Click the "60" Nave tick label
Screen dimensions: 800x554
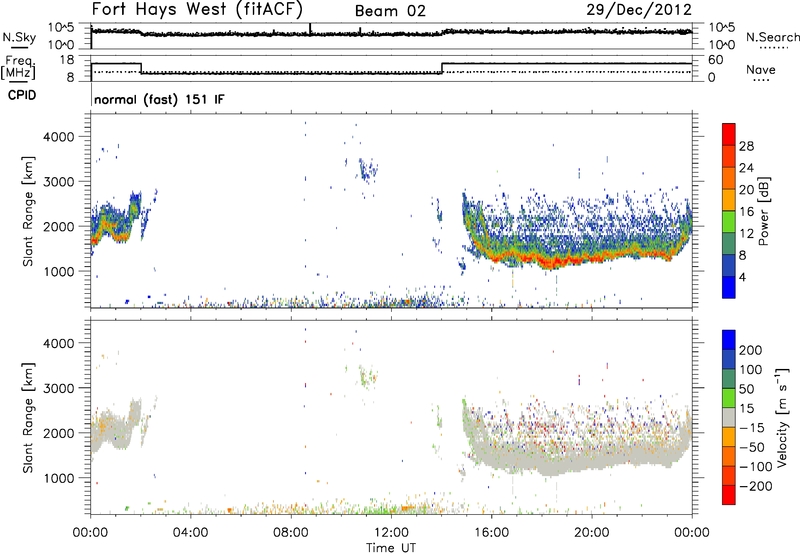[x=715, y=60]
